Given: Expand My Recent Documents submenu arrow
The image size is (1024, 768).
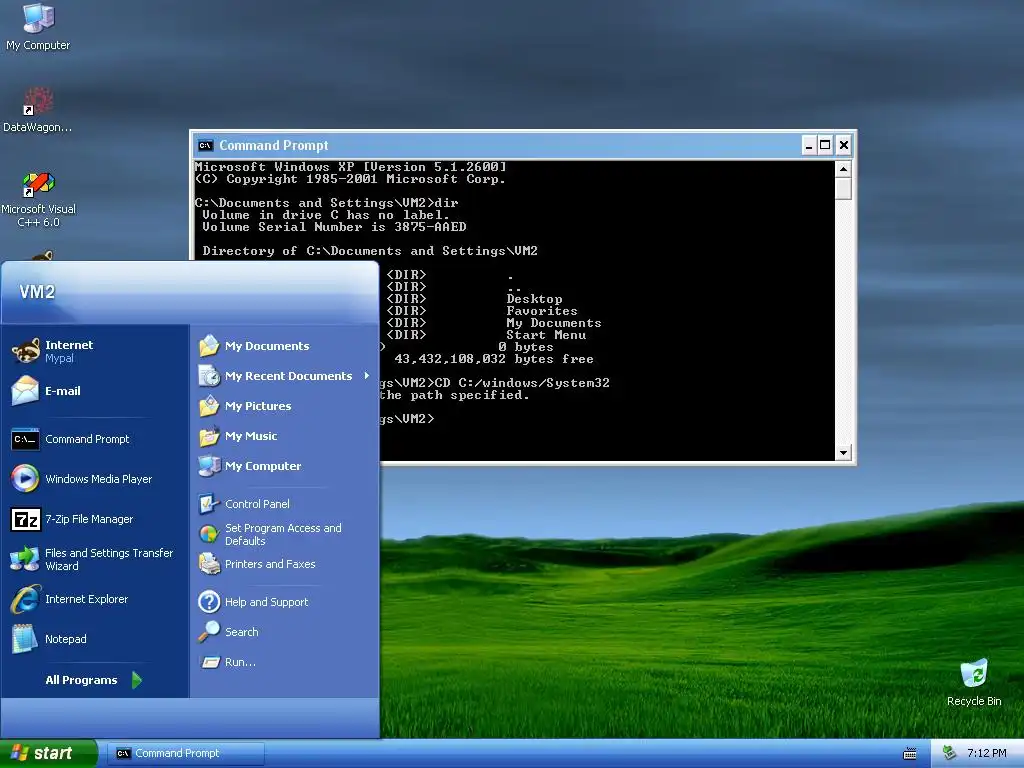Looking at the screenshot, I should [x=367, y=376].
